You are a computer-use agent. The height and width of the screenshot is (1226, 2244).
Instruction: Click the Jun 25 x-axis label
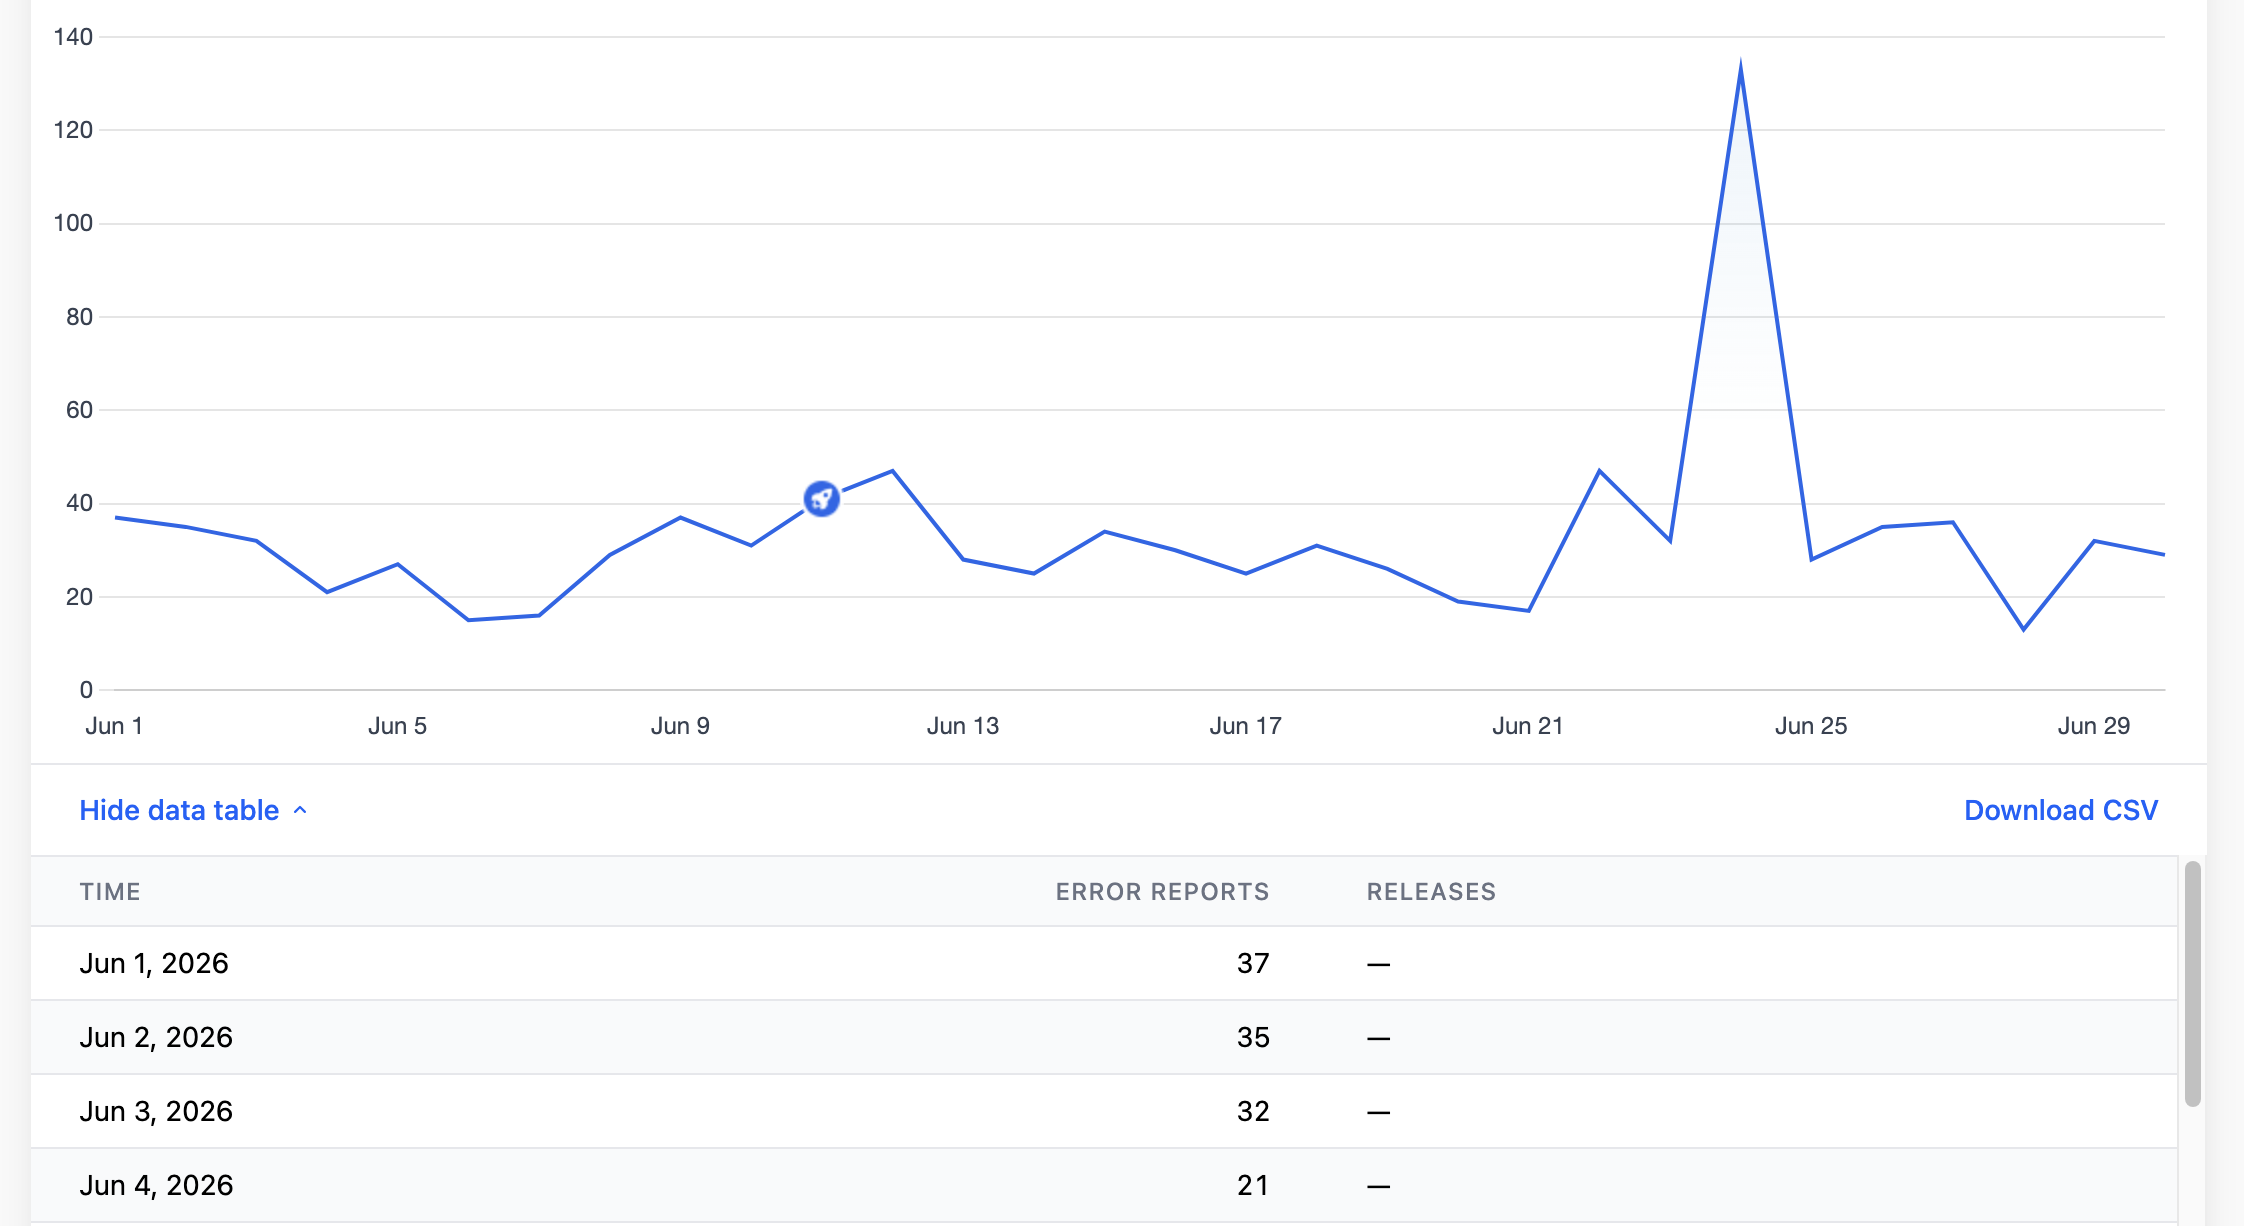1810,726
